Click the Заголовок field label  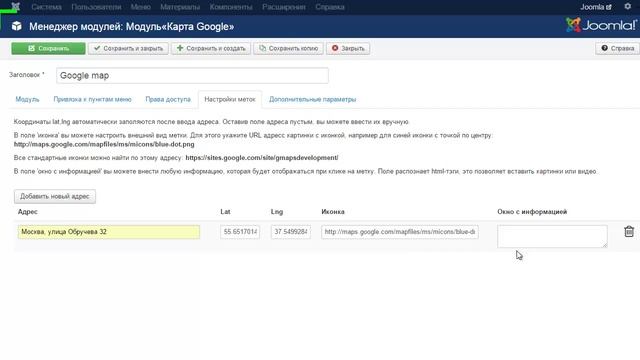(x=27, y=75)
